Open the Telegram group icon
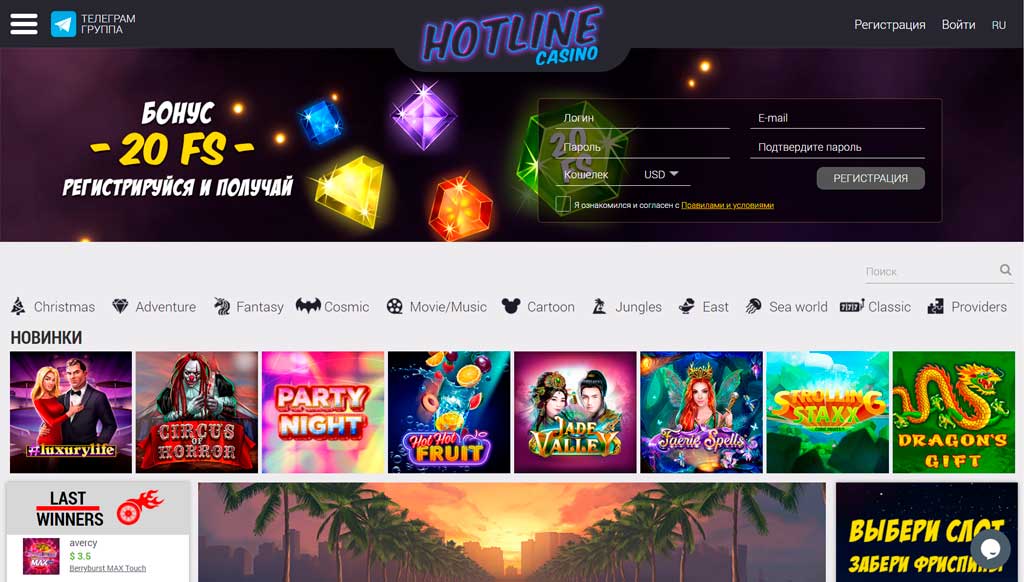The height and width of the screenshot is (582, 1024). coord(63,24)
